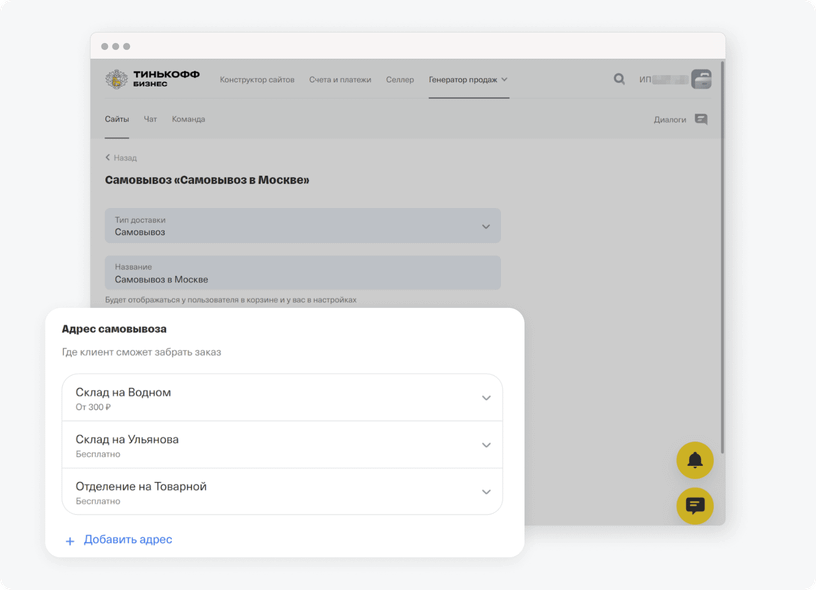
Task: Edit the Название field Самовывоз в Москве
Action: (x=303, y=273)
